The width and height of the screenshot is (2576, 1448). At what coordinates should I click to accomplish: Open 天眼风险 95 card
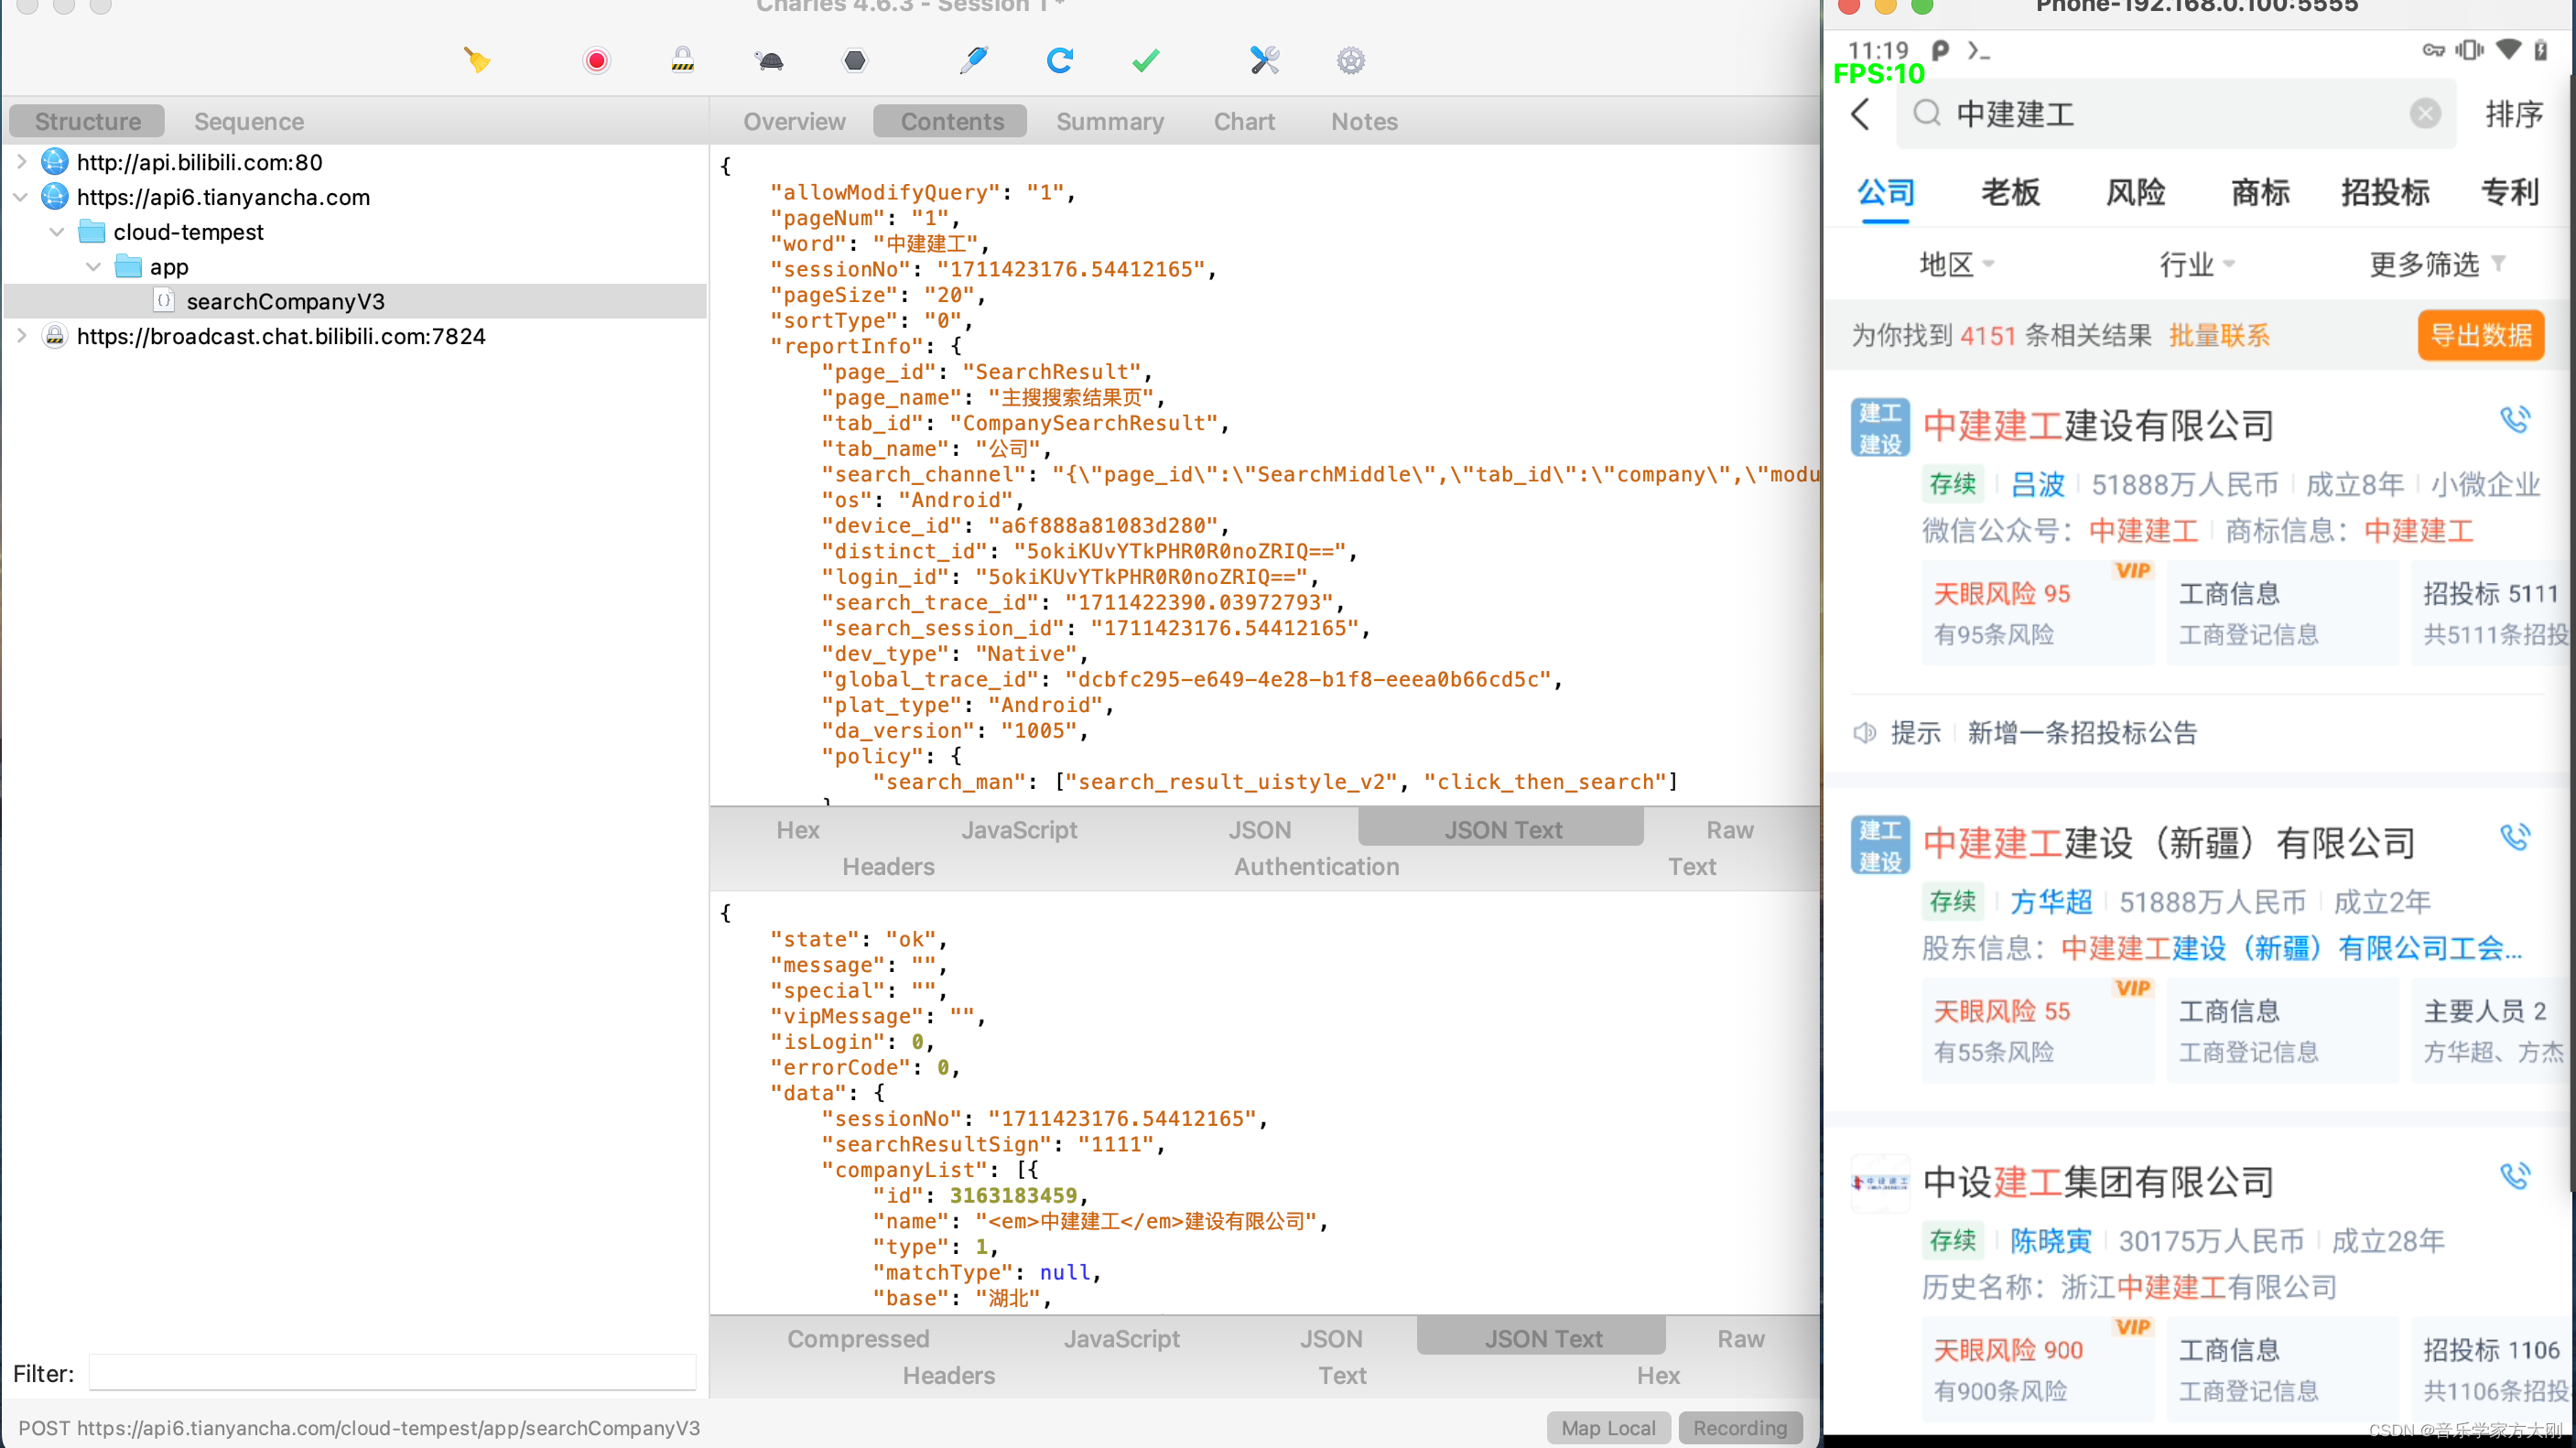click(2037, 612)
